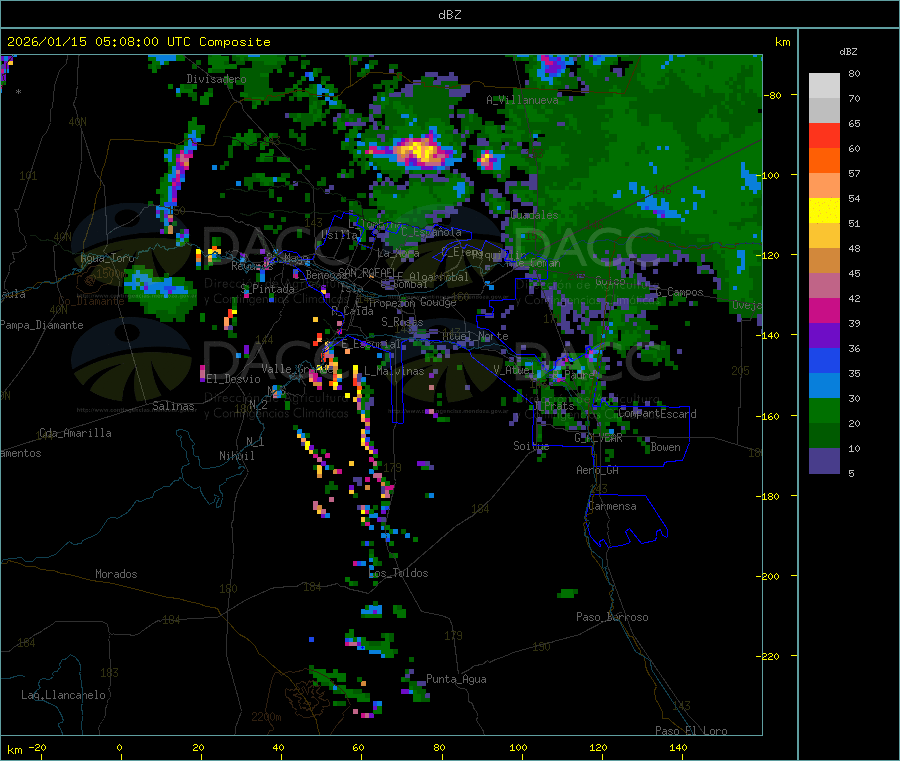The image size is (900, 761).
Task: Click the 'Goudge' map label
Action: click(438, 302)
